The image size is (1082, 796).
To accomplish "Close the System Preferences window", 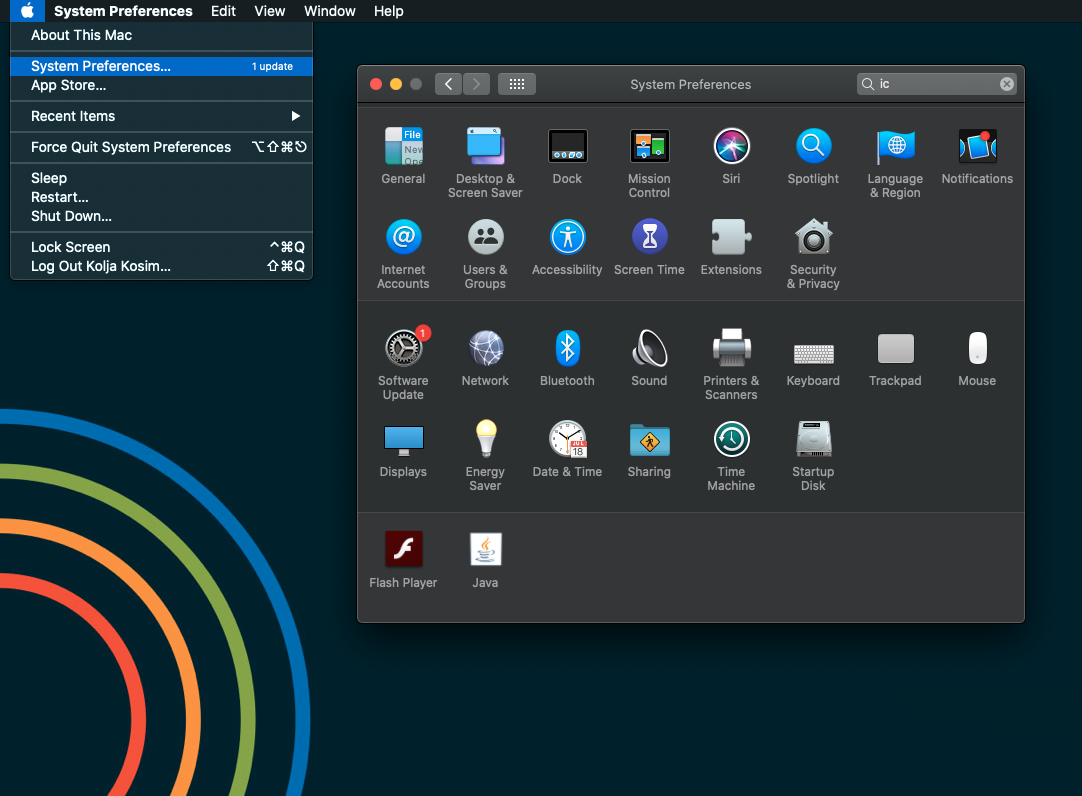I will pos(376,84).
